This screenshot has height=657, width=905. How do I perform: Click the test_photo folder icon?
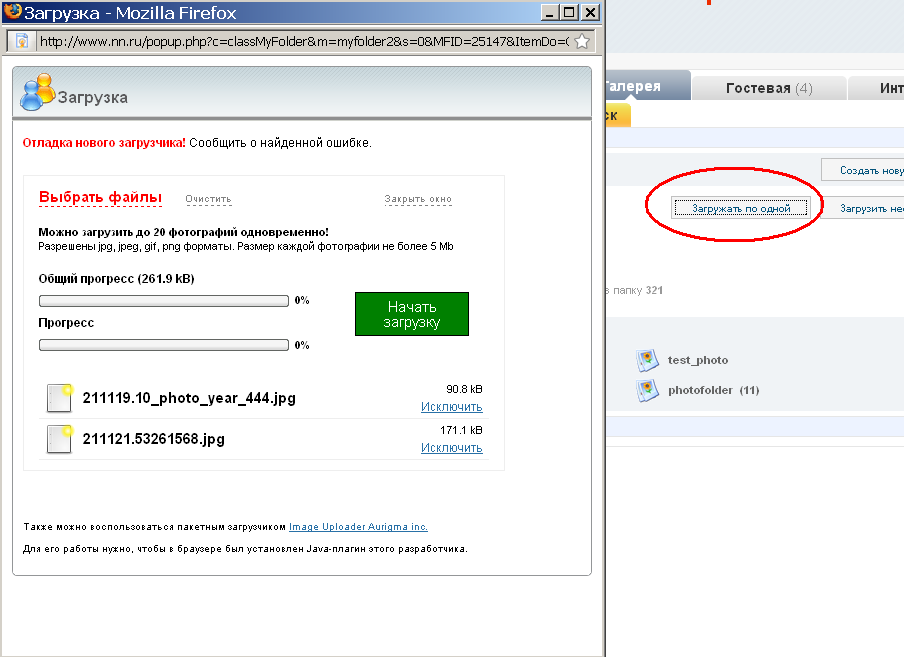(x=648, y=360)
